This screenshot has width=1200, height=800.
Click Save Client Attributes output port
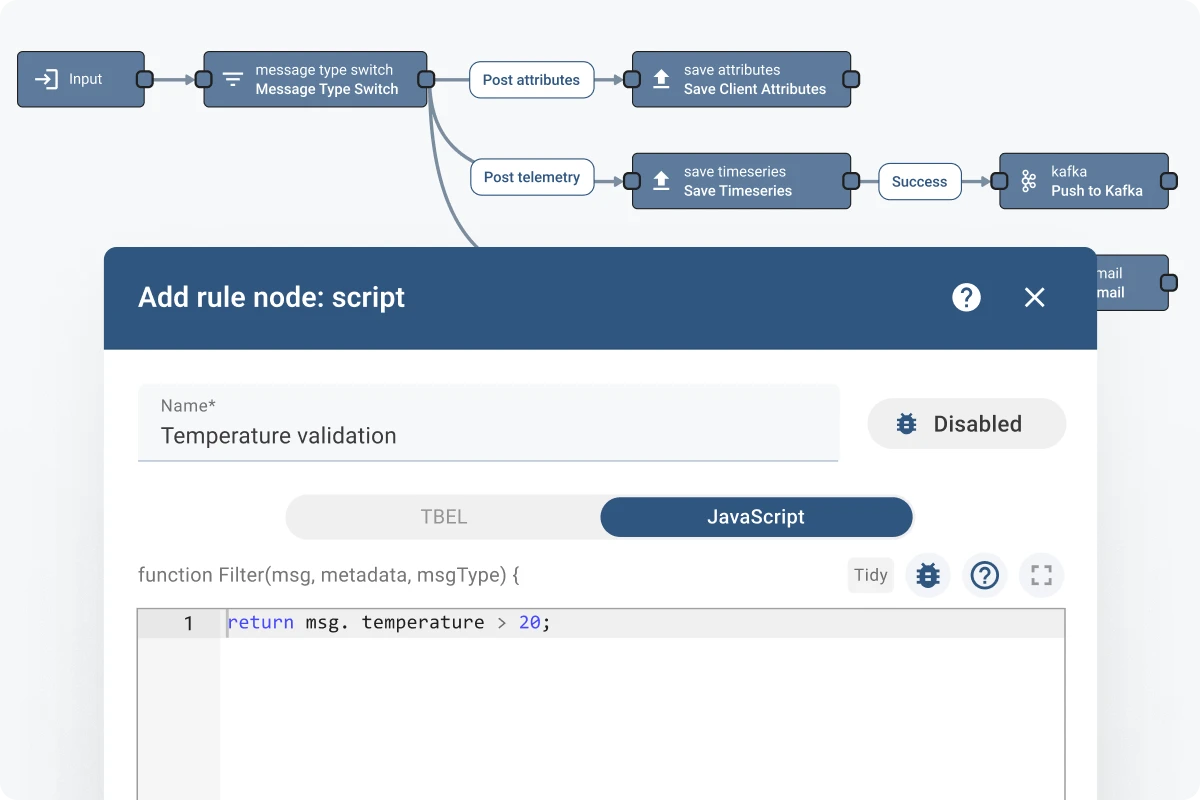point(851,79)
